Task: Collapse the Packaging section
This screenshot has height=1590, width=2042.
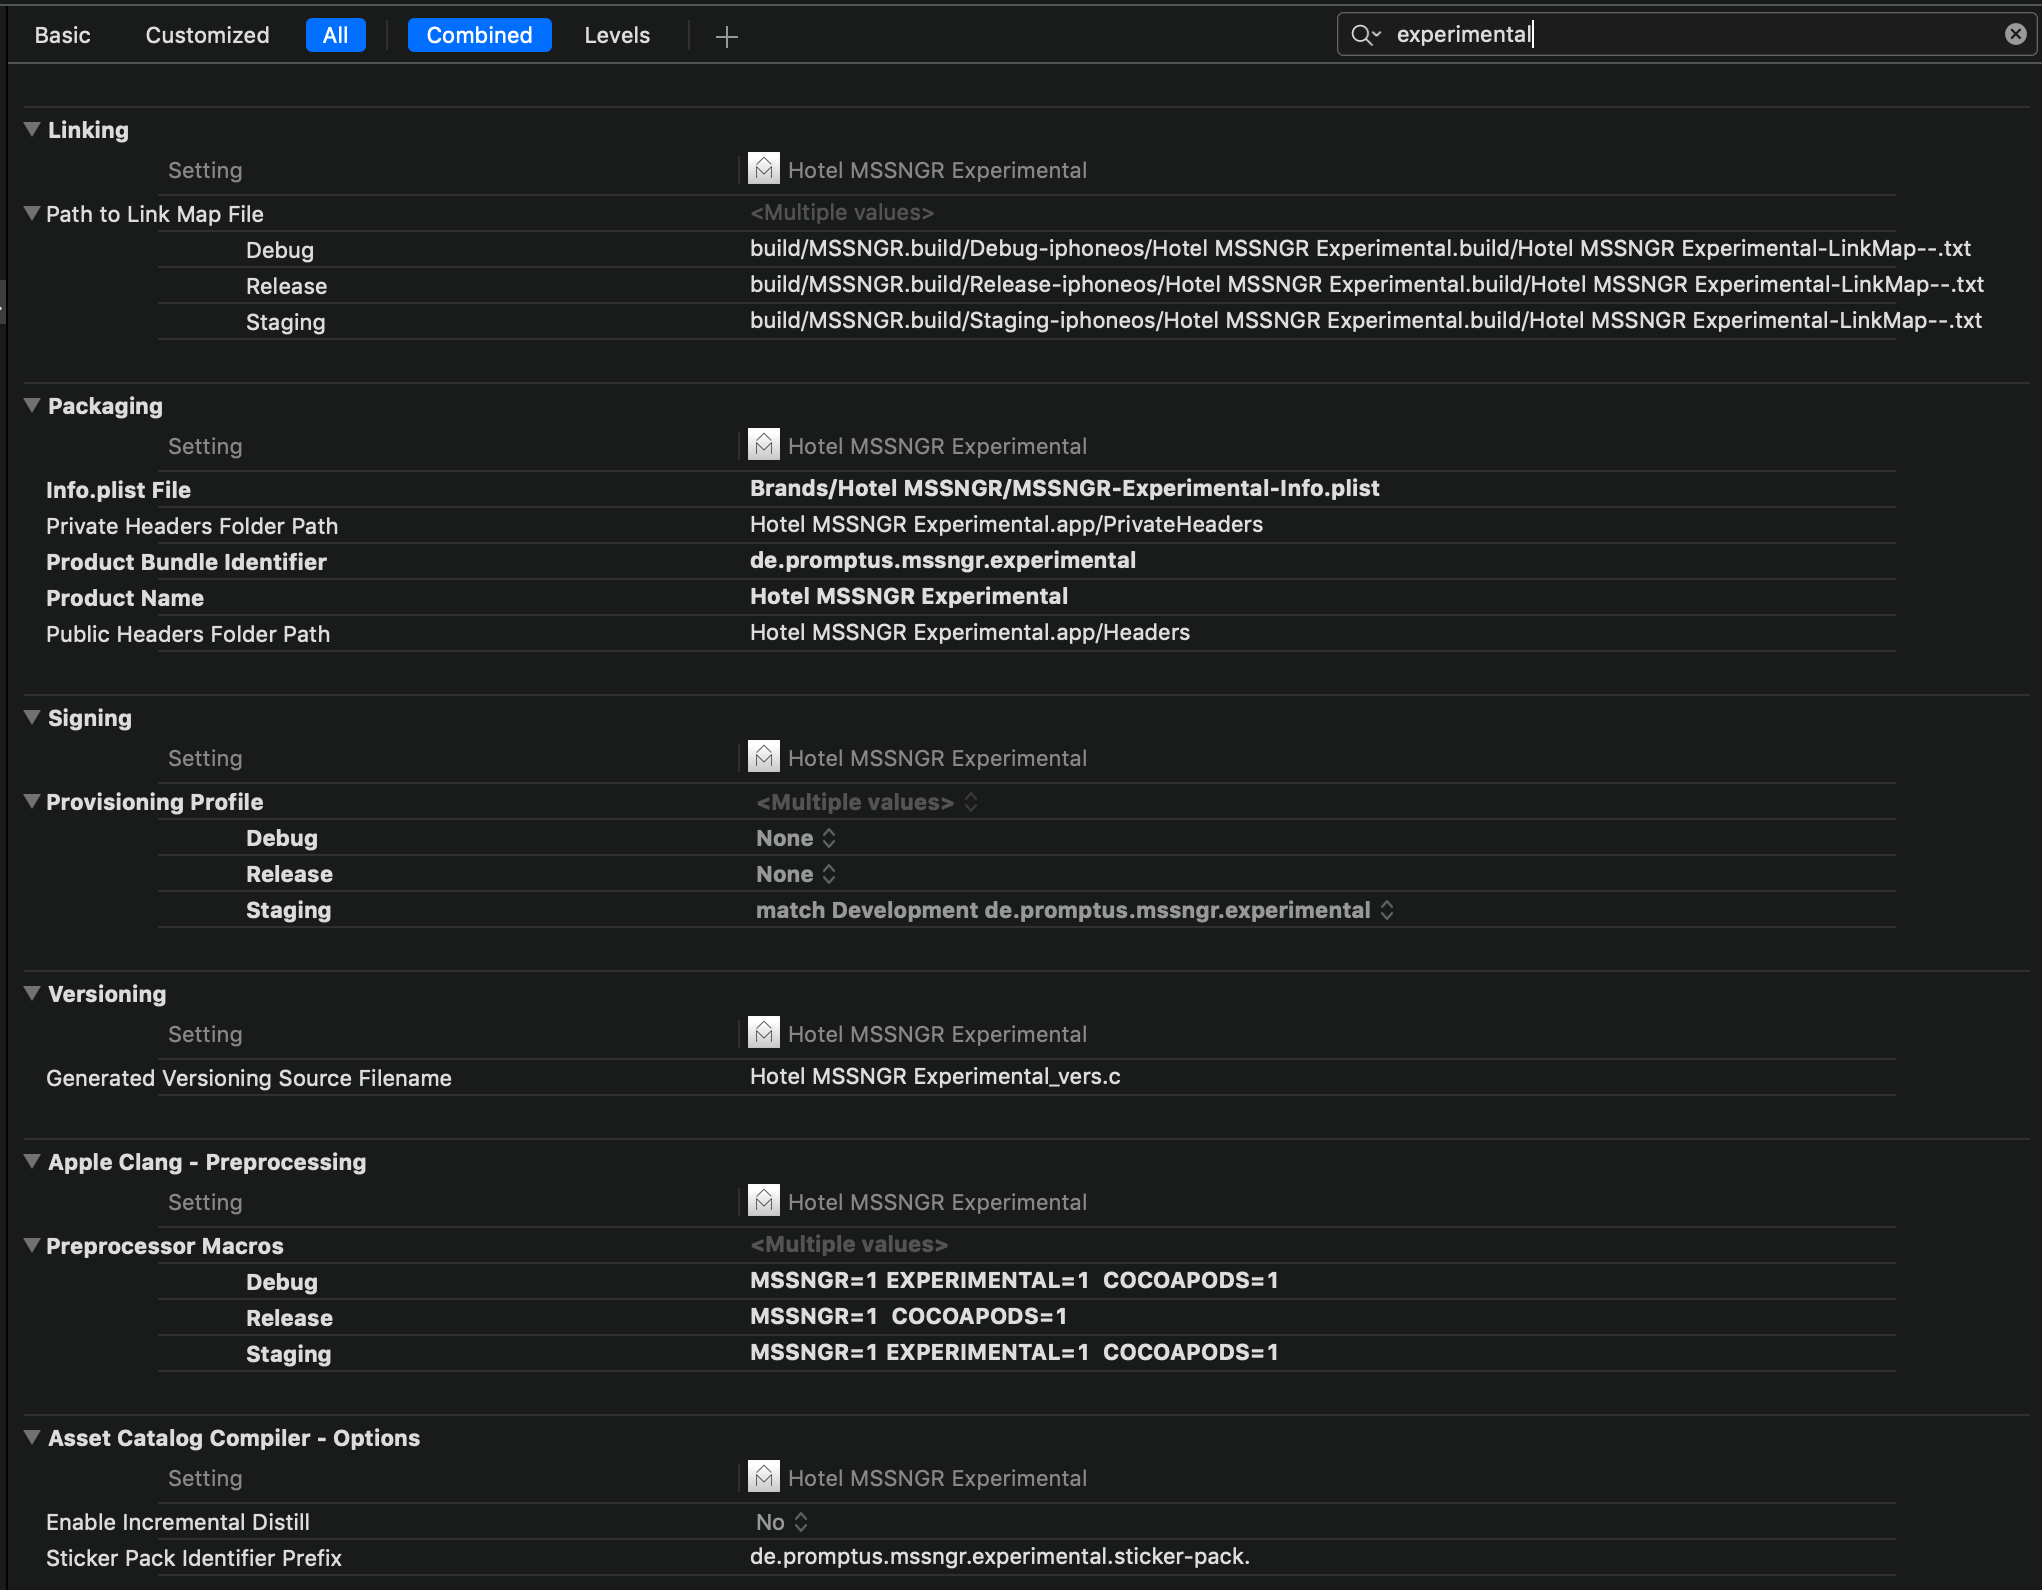Action: (32, 406)
